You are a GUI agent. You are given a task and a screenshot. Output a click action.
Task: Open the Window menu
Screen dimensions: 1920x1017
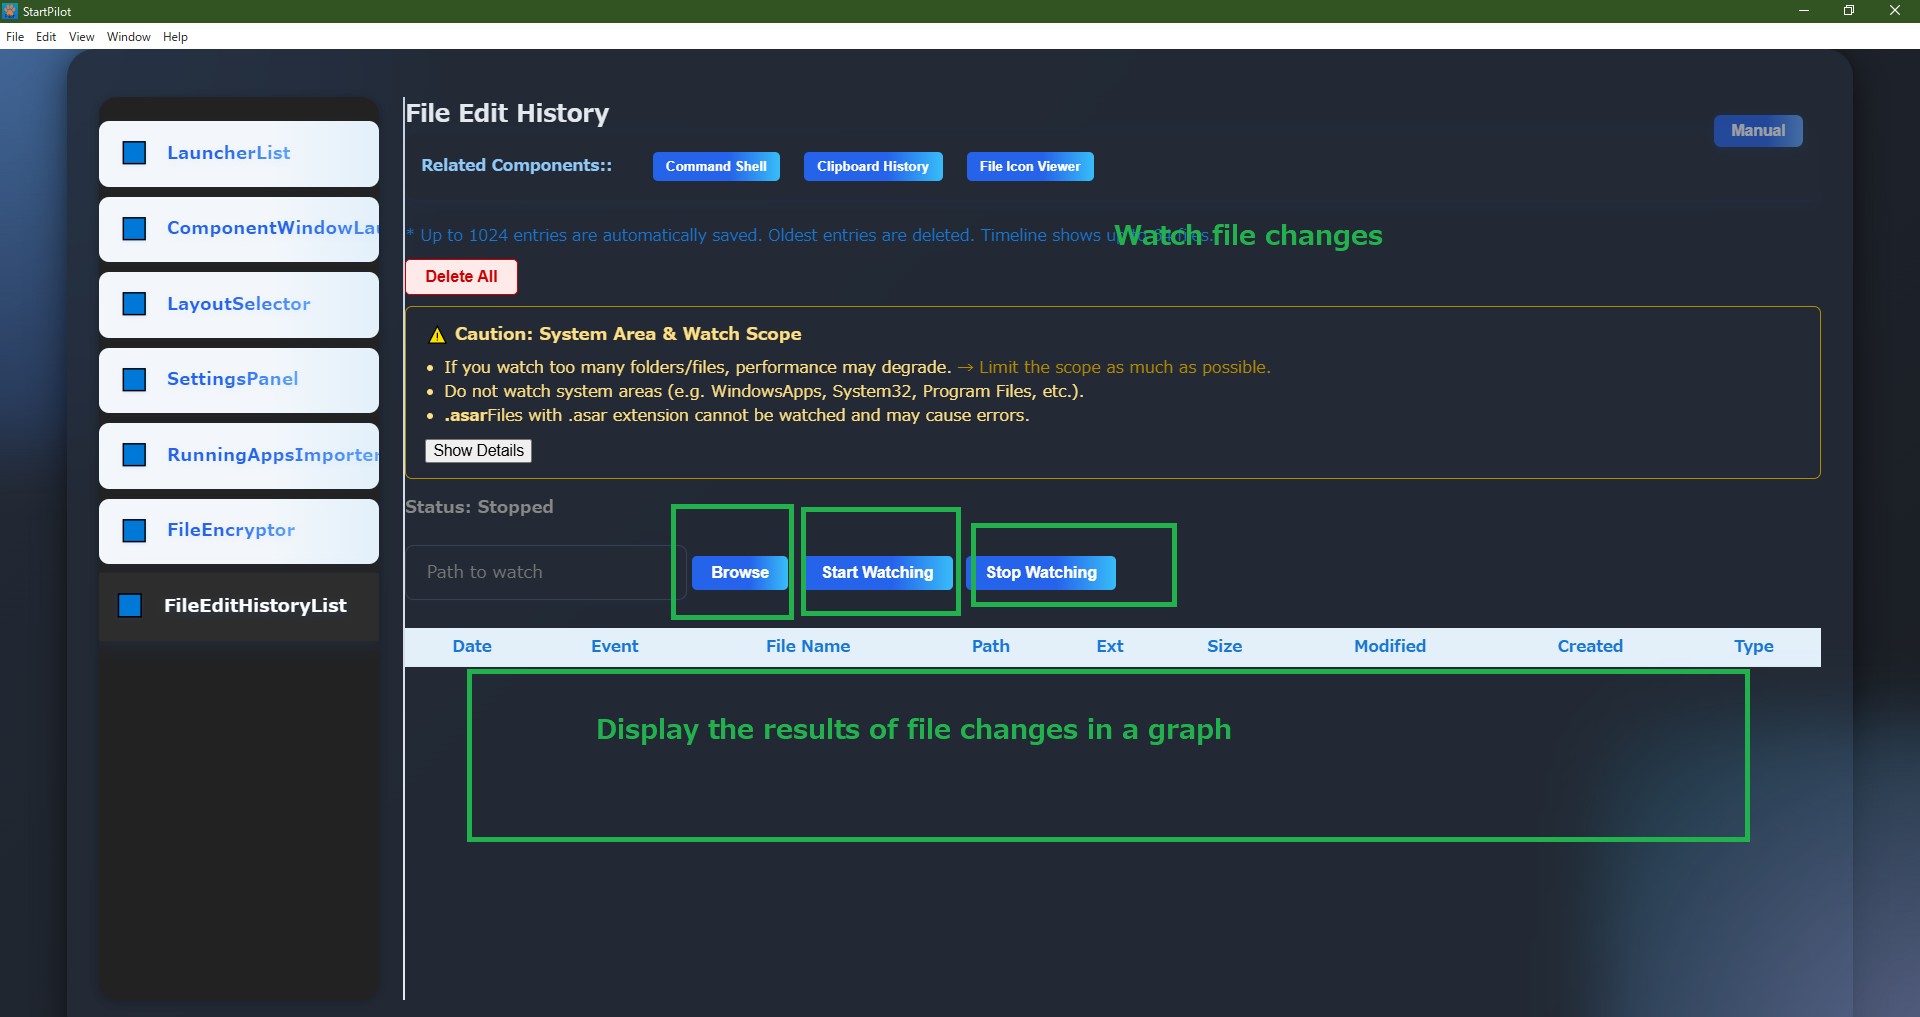click(x=128, y=37)
